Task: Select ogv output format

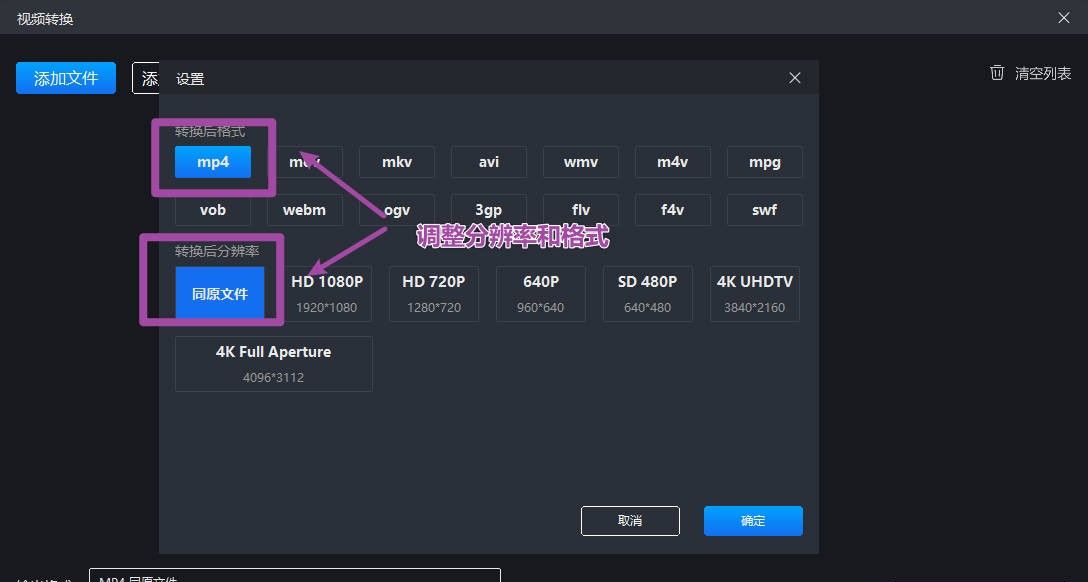Action: pos(397,209)
